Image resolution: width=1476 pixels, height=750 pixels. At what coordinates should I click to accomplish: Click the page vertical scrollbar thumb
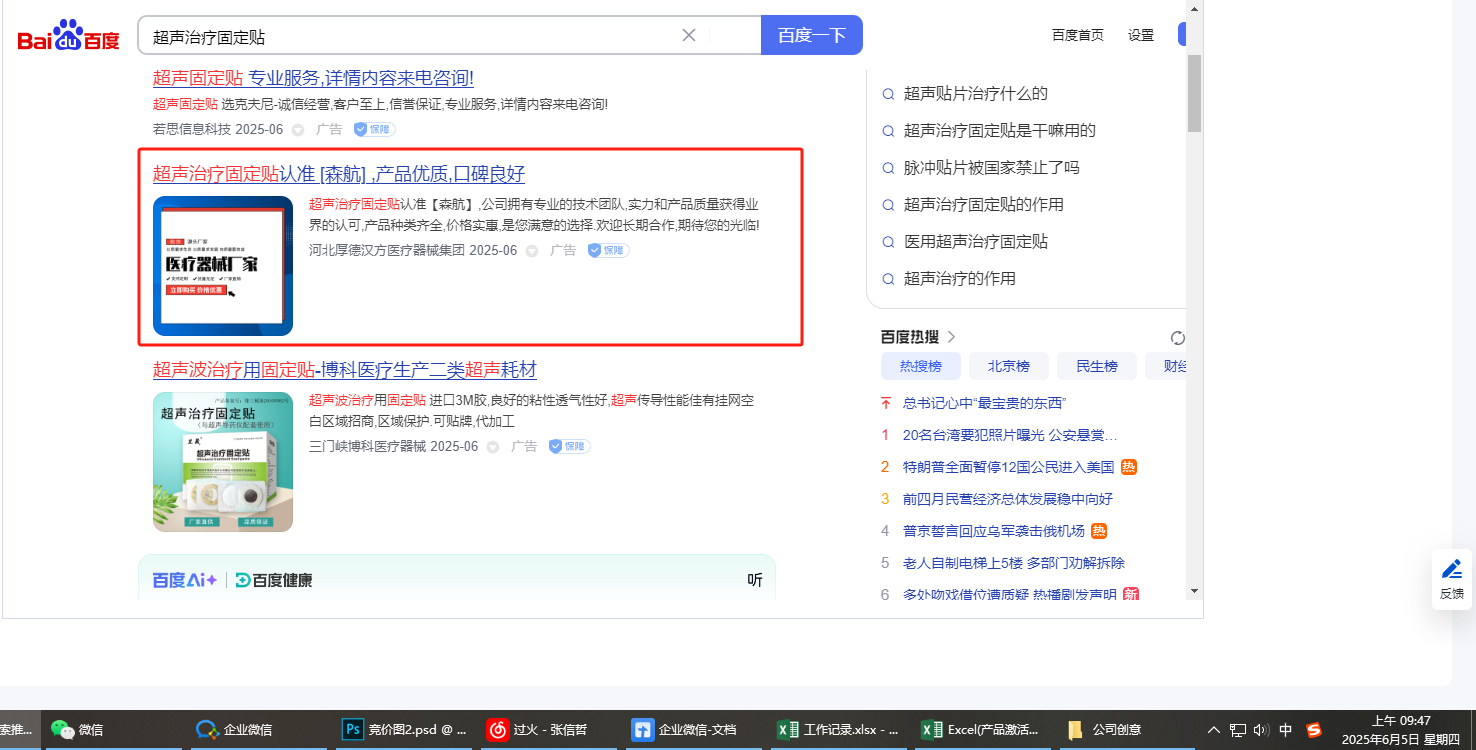pos(1194,93)
